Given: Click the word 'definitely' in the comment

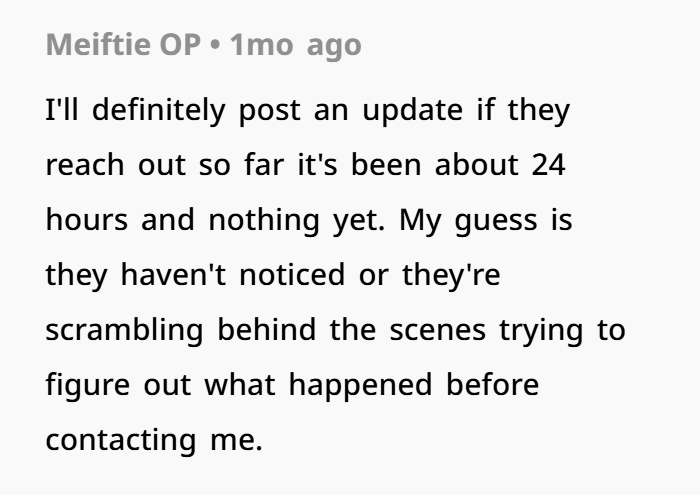Looking at the screenshot, I should 158,111.
